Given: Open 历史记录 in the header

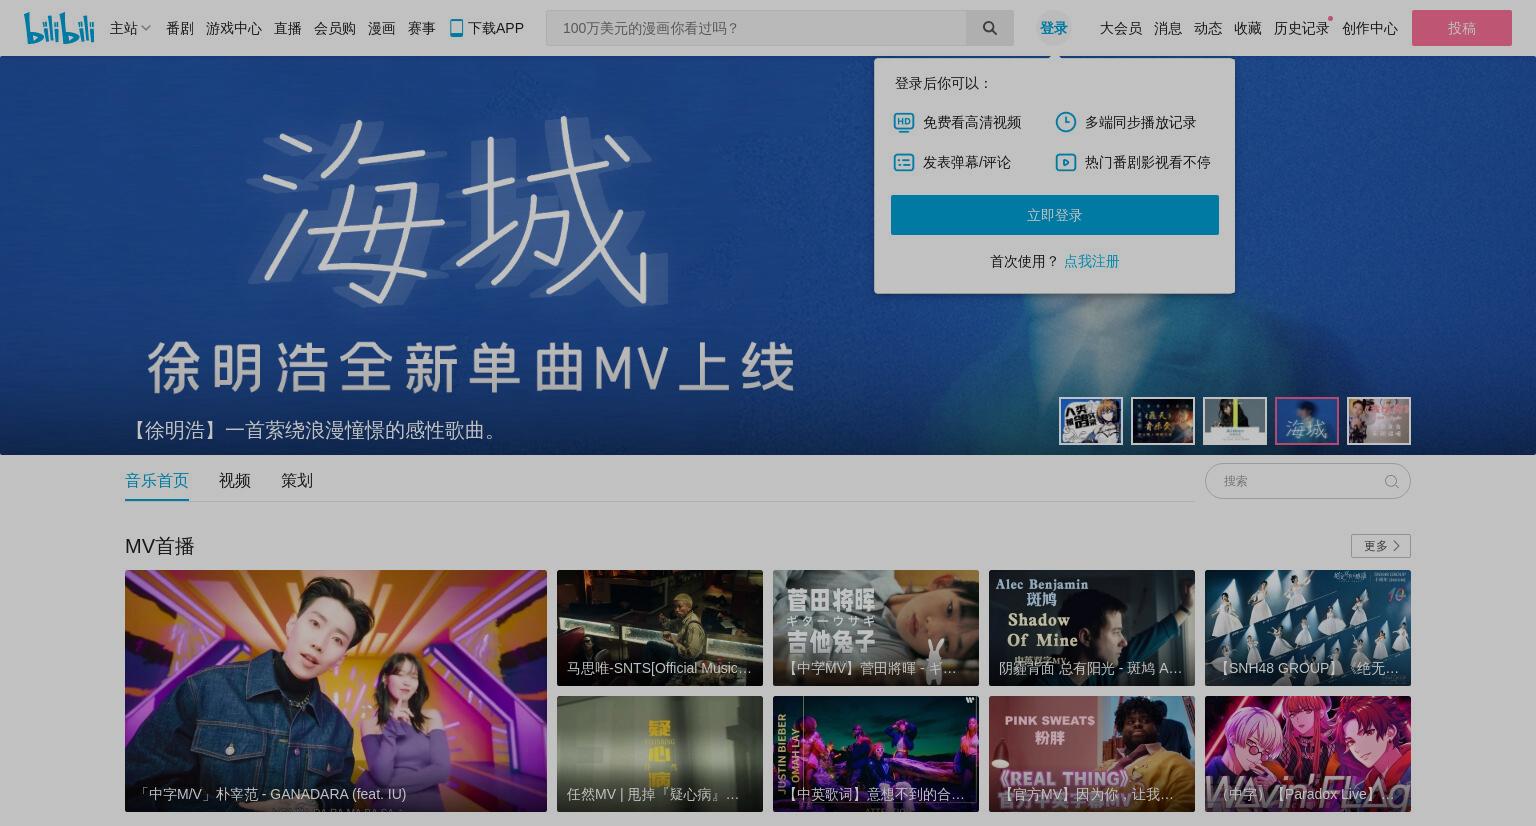Looking at the screenshot, I should pos(1302,28).
